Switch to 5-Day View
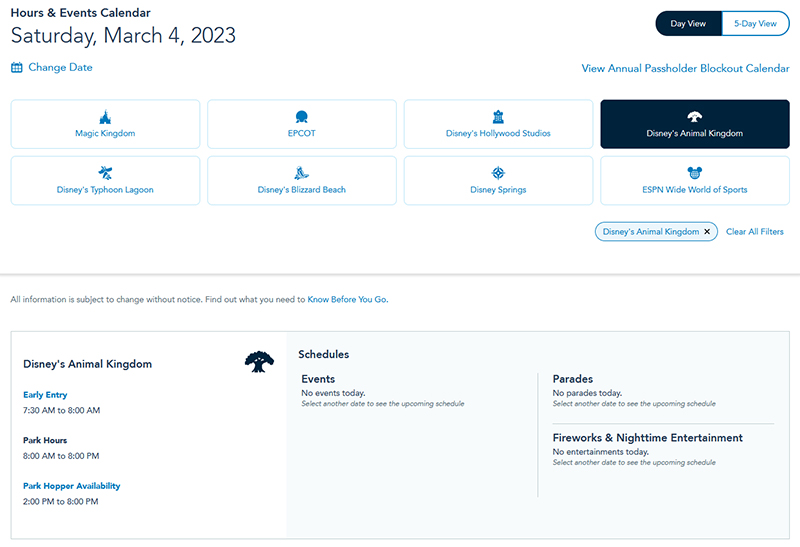The height and width of the screenshot is (547, 800). 756,23
